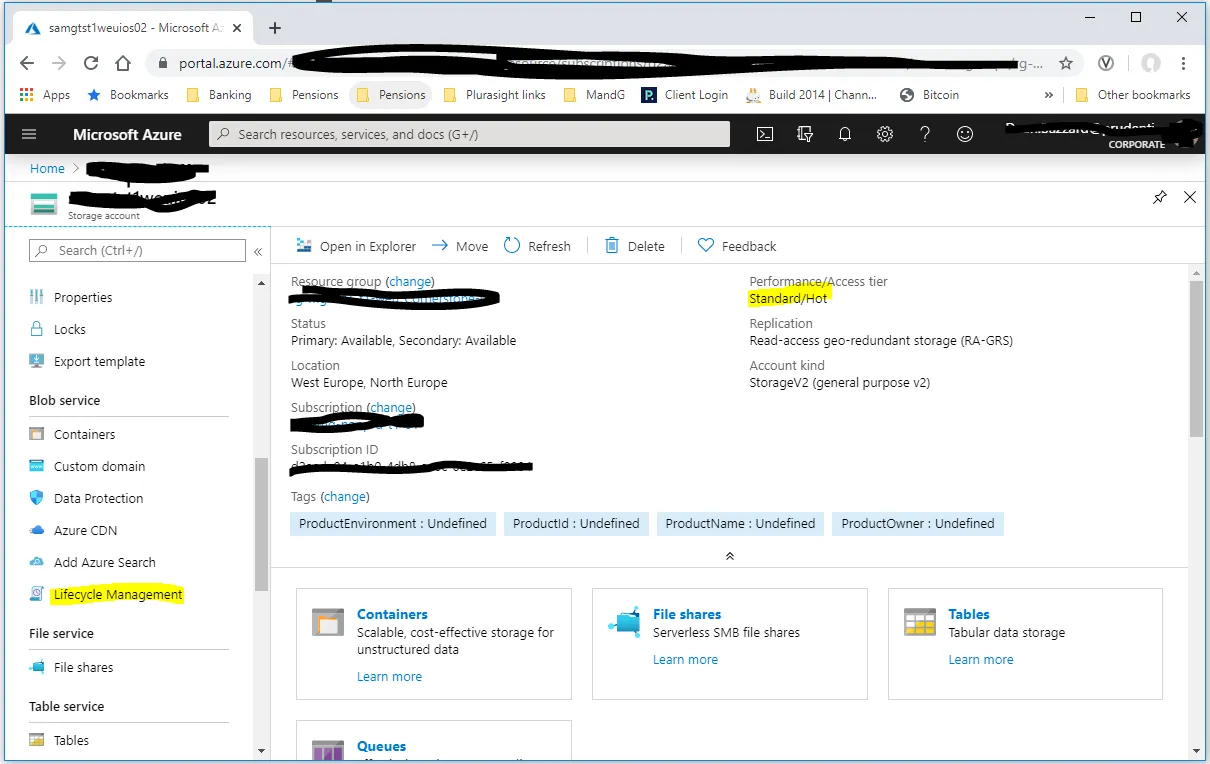Viewport: 1210px width, 764px height.
Task: Open the notifications bell
Action: pyautogui.click(x=845, y=134)
